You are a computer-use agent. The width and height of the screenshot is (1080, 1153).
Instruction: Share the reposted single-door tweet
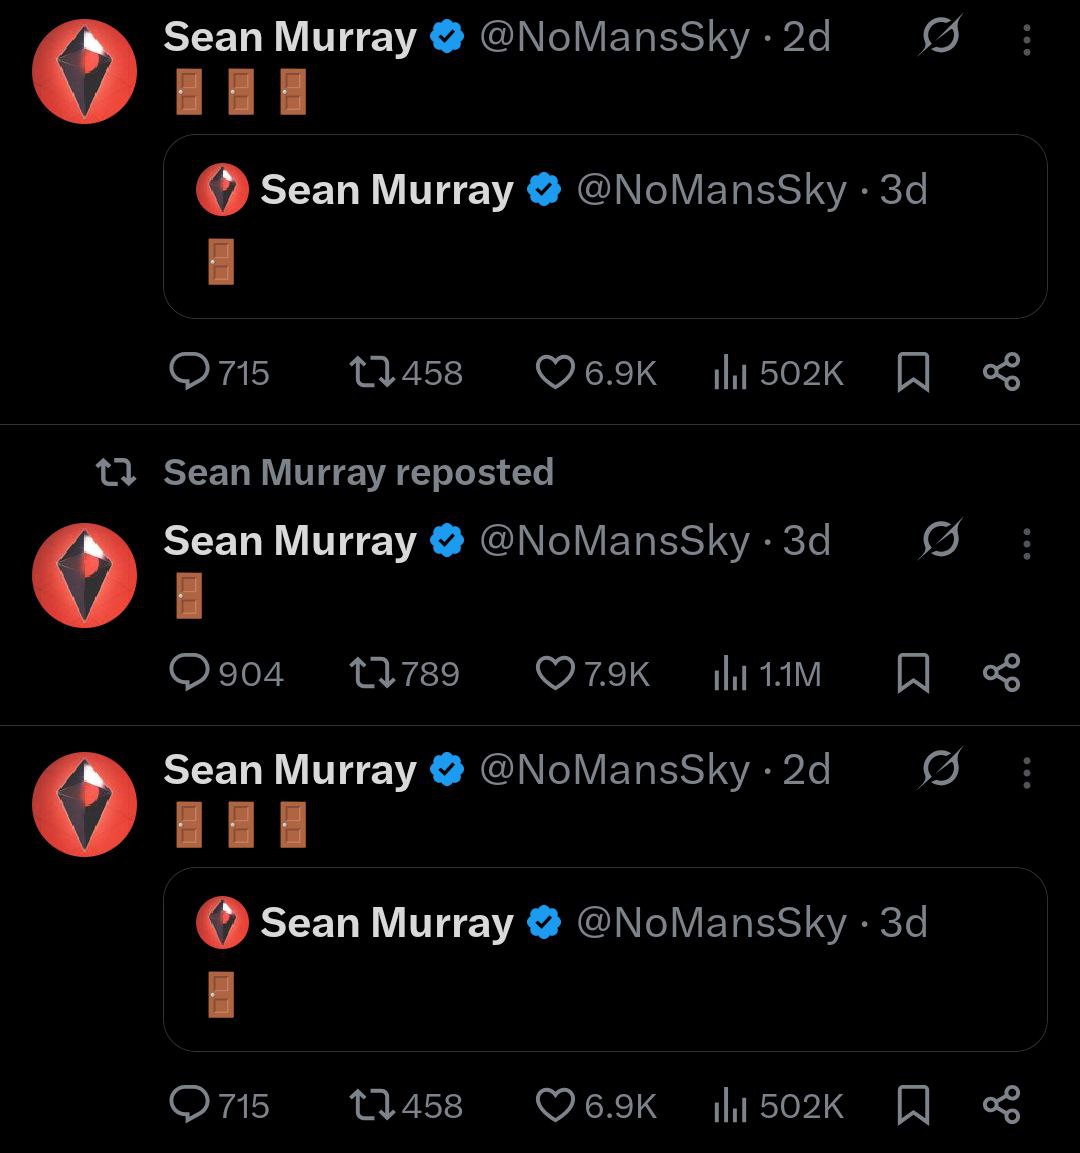click(1001, 673)
